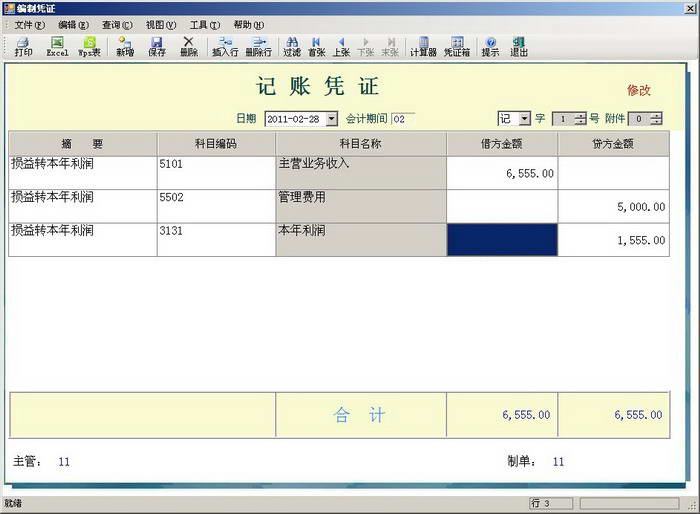Viewport: 700px width, 514px height.
Task: Go to next voucher 下张
Action: [366, 46]
